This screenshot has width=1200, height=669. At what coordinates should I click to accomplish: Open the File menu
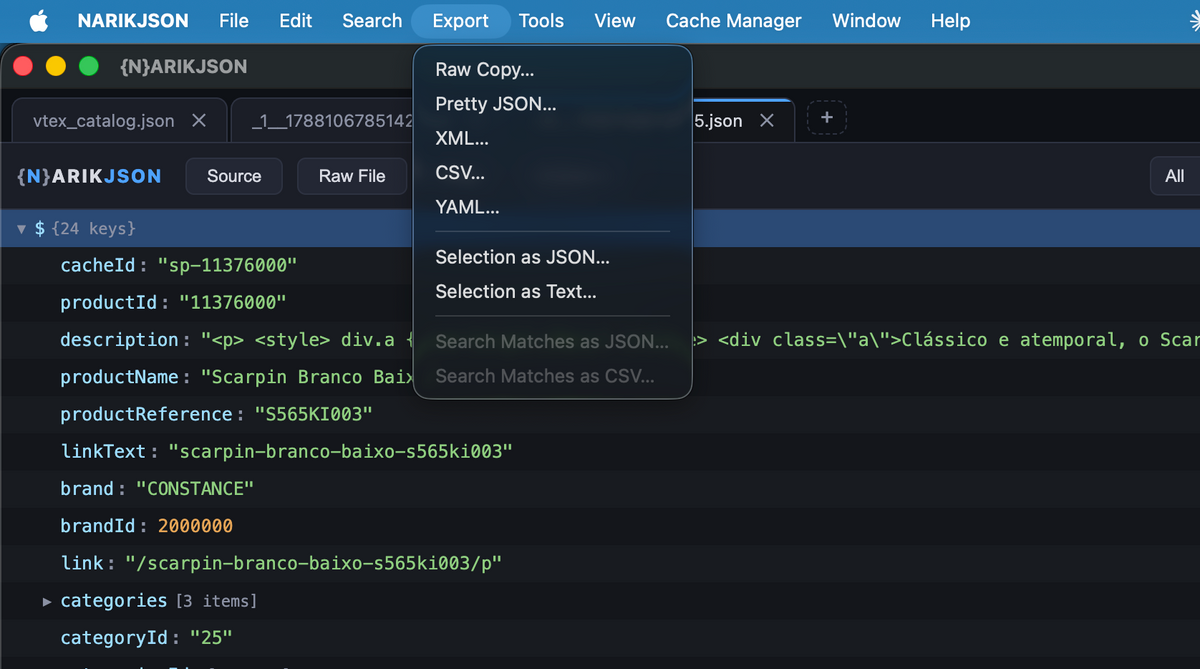tap(234, 20)
